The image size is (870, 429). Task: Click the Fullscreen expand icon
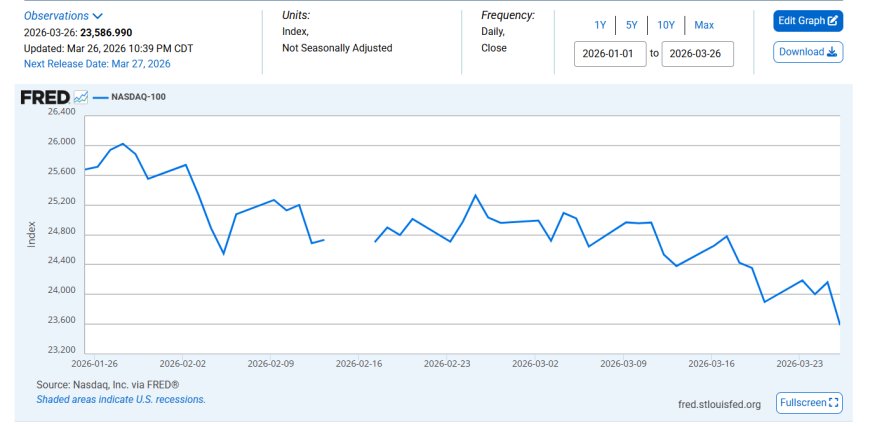click(835, 403)
